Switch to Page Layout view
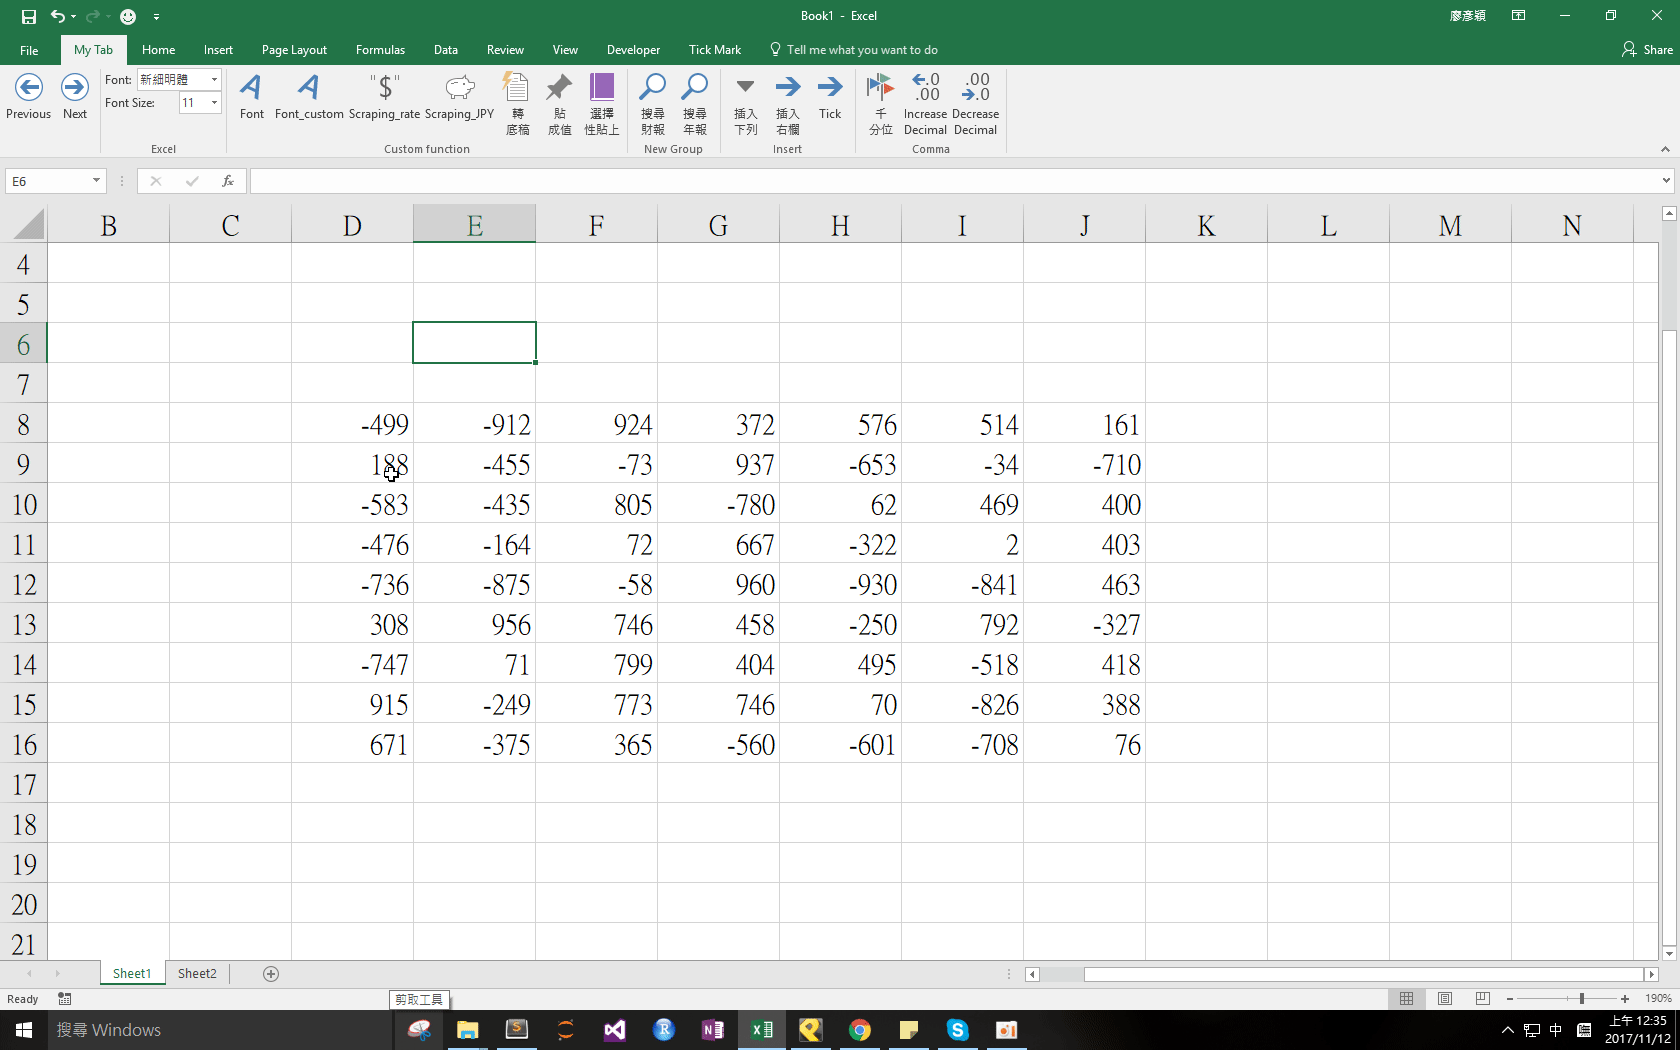 (x=1445, y=999)
